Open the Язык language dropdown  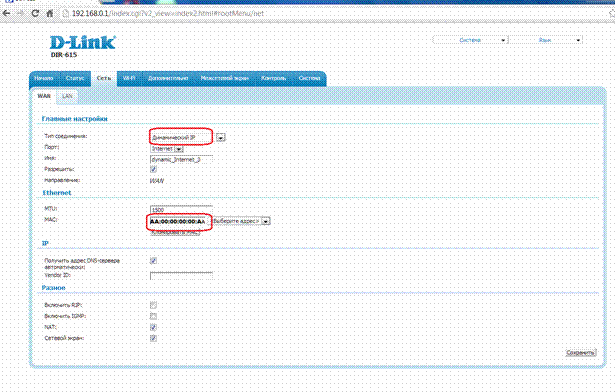click(546, 40)
